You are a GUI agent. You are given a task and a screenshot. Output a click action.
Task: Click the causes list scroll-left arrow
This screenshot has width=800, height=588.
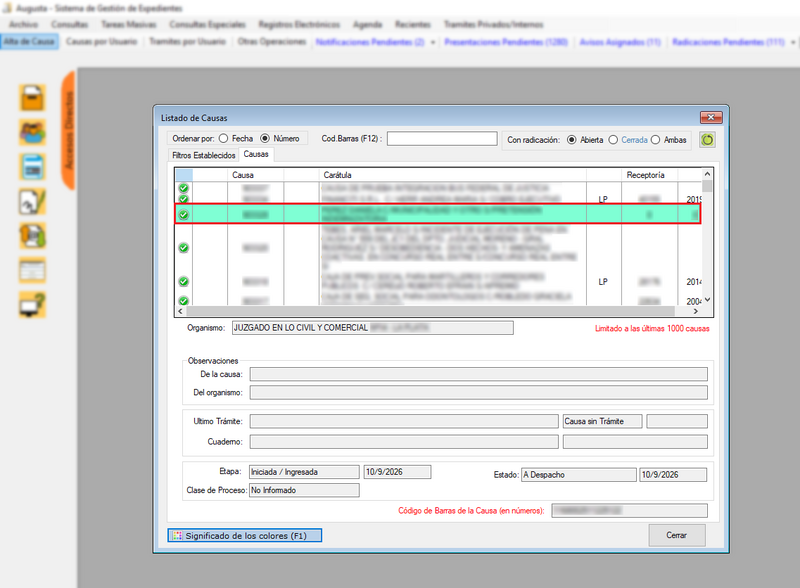tap(180, 311)
